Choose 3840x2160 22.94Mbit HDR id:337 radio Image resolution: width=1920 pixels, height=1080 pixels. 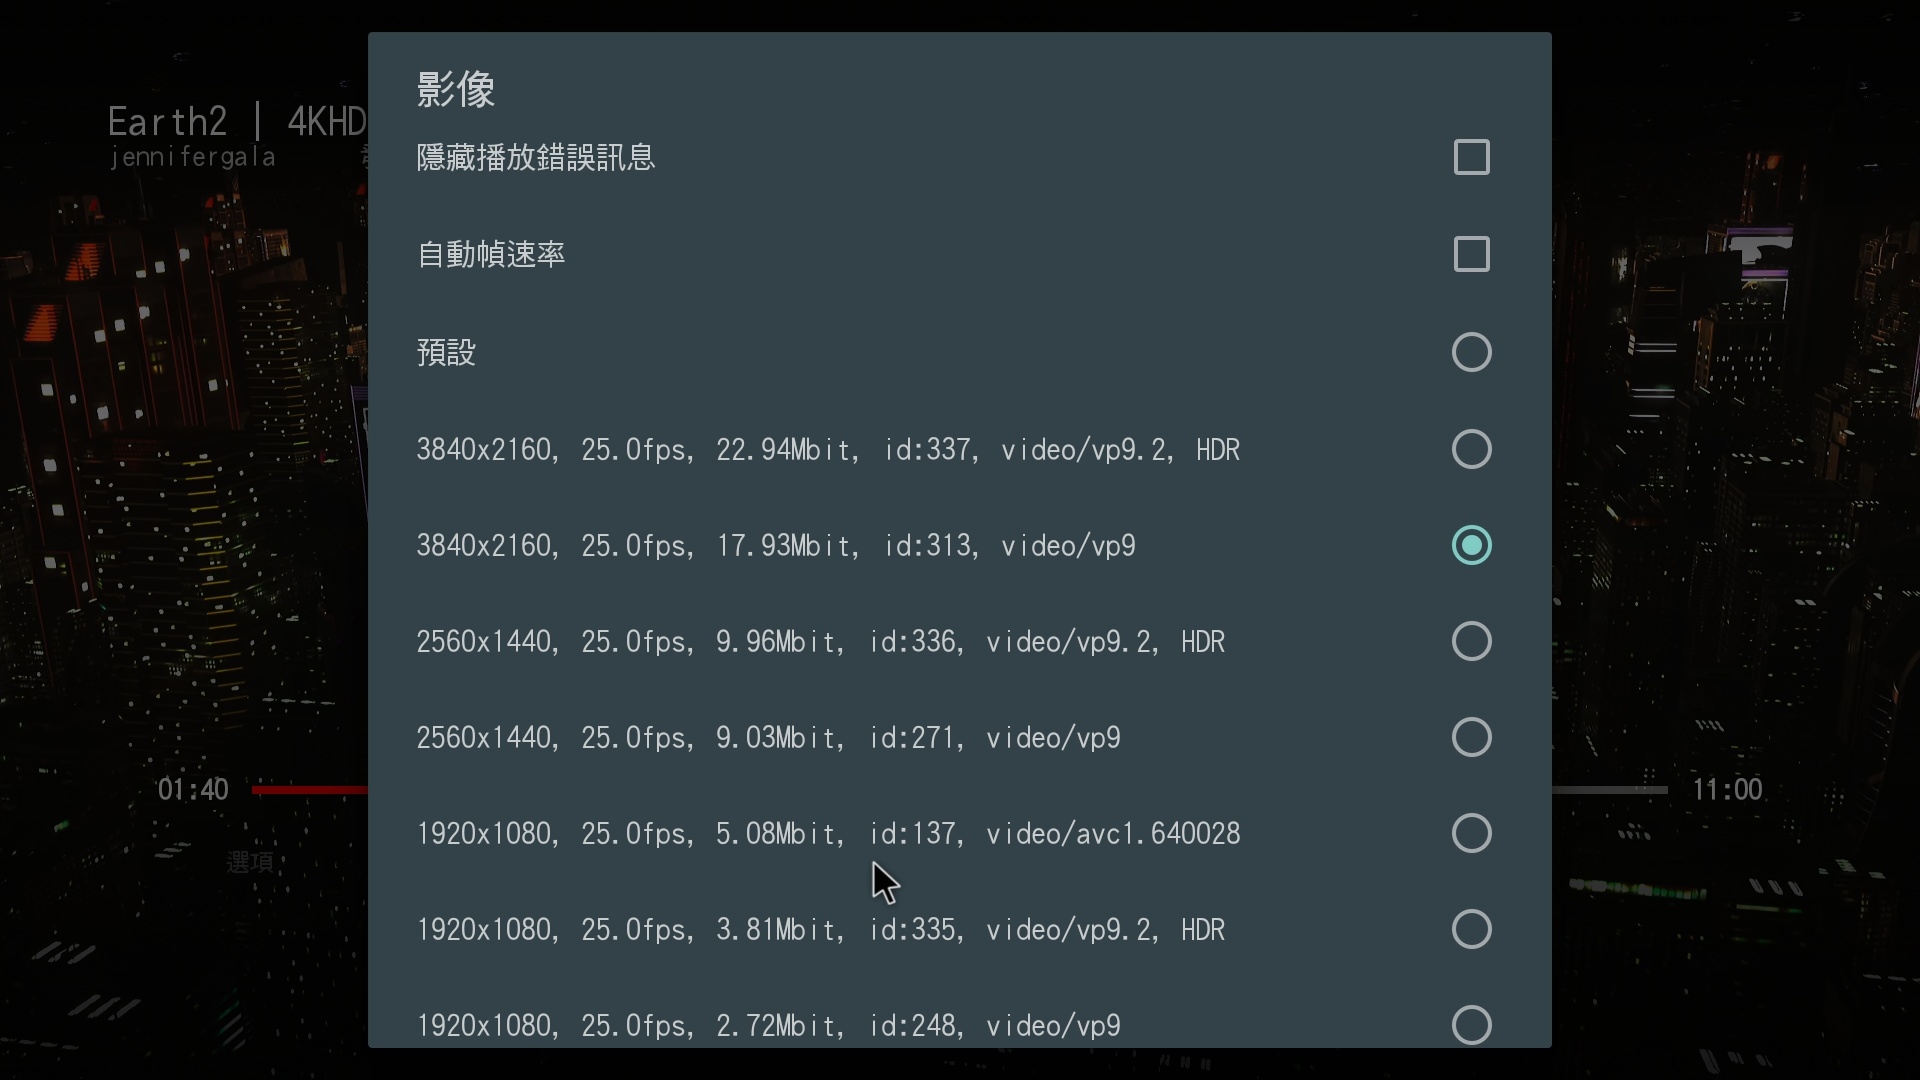click(1471, 449)
